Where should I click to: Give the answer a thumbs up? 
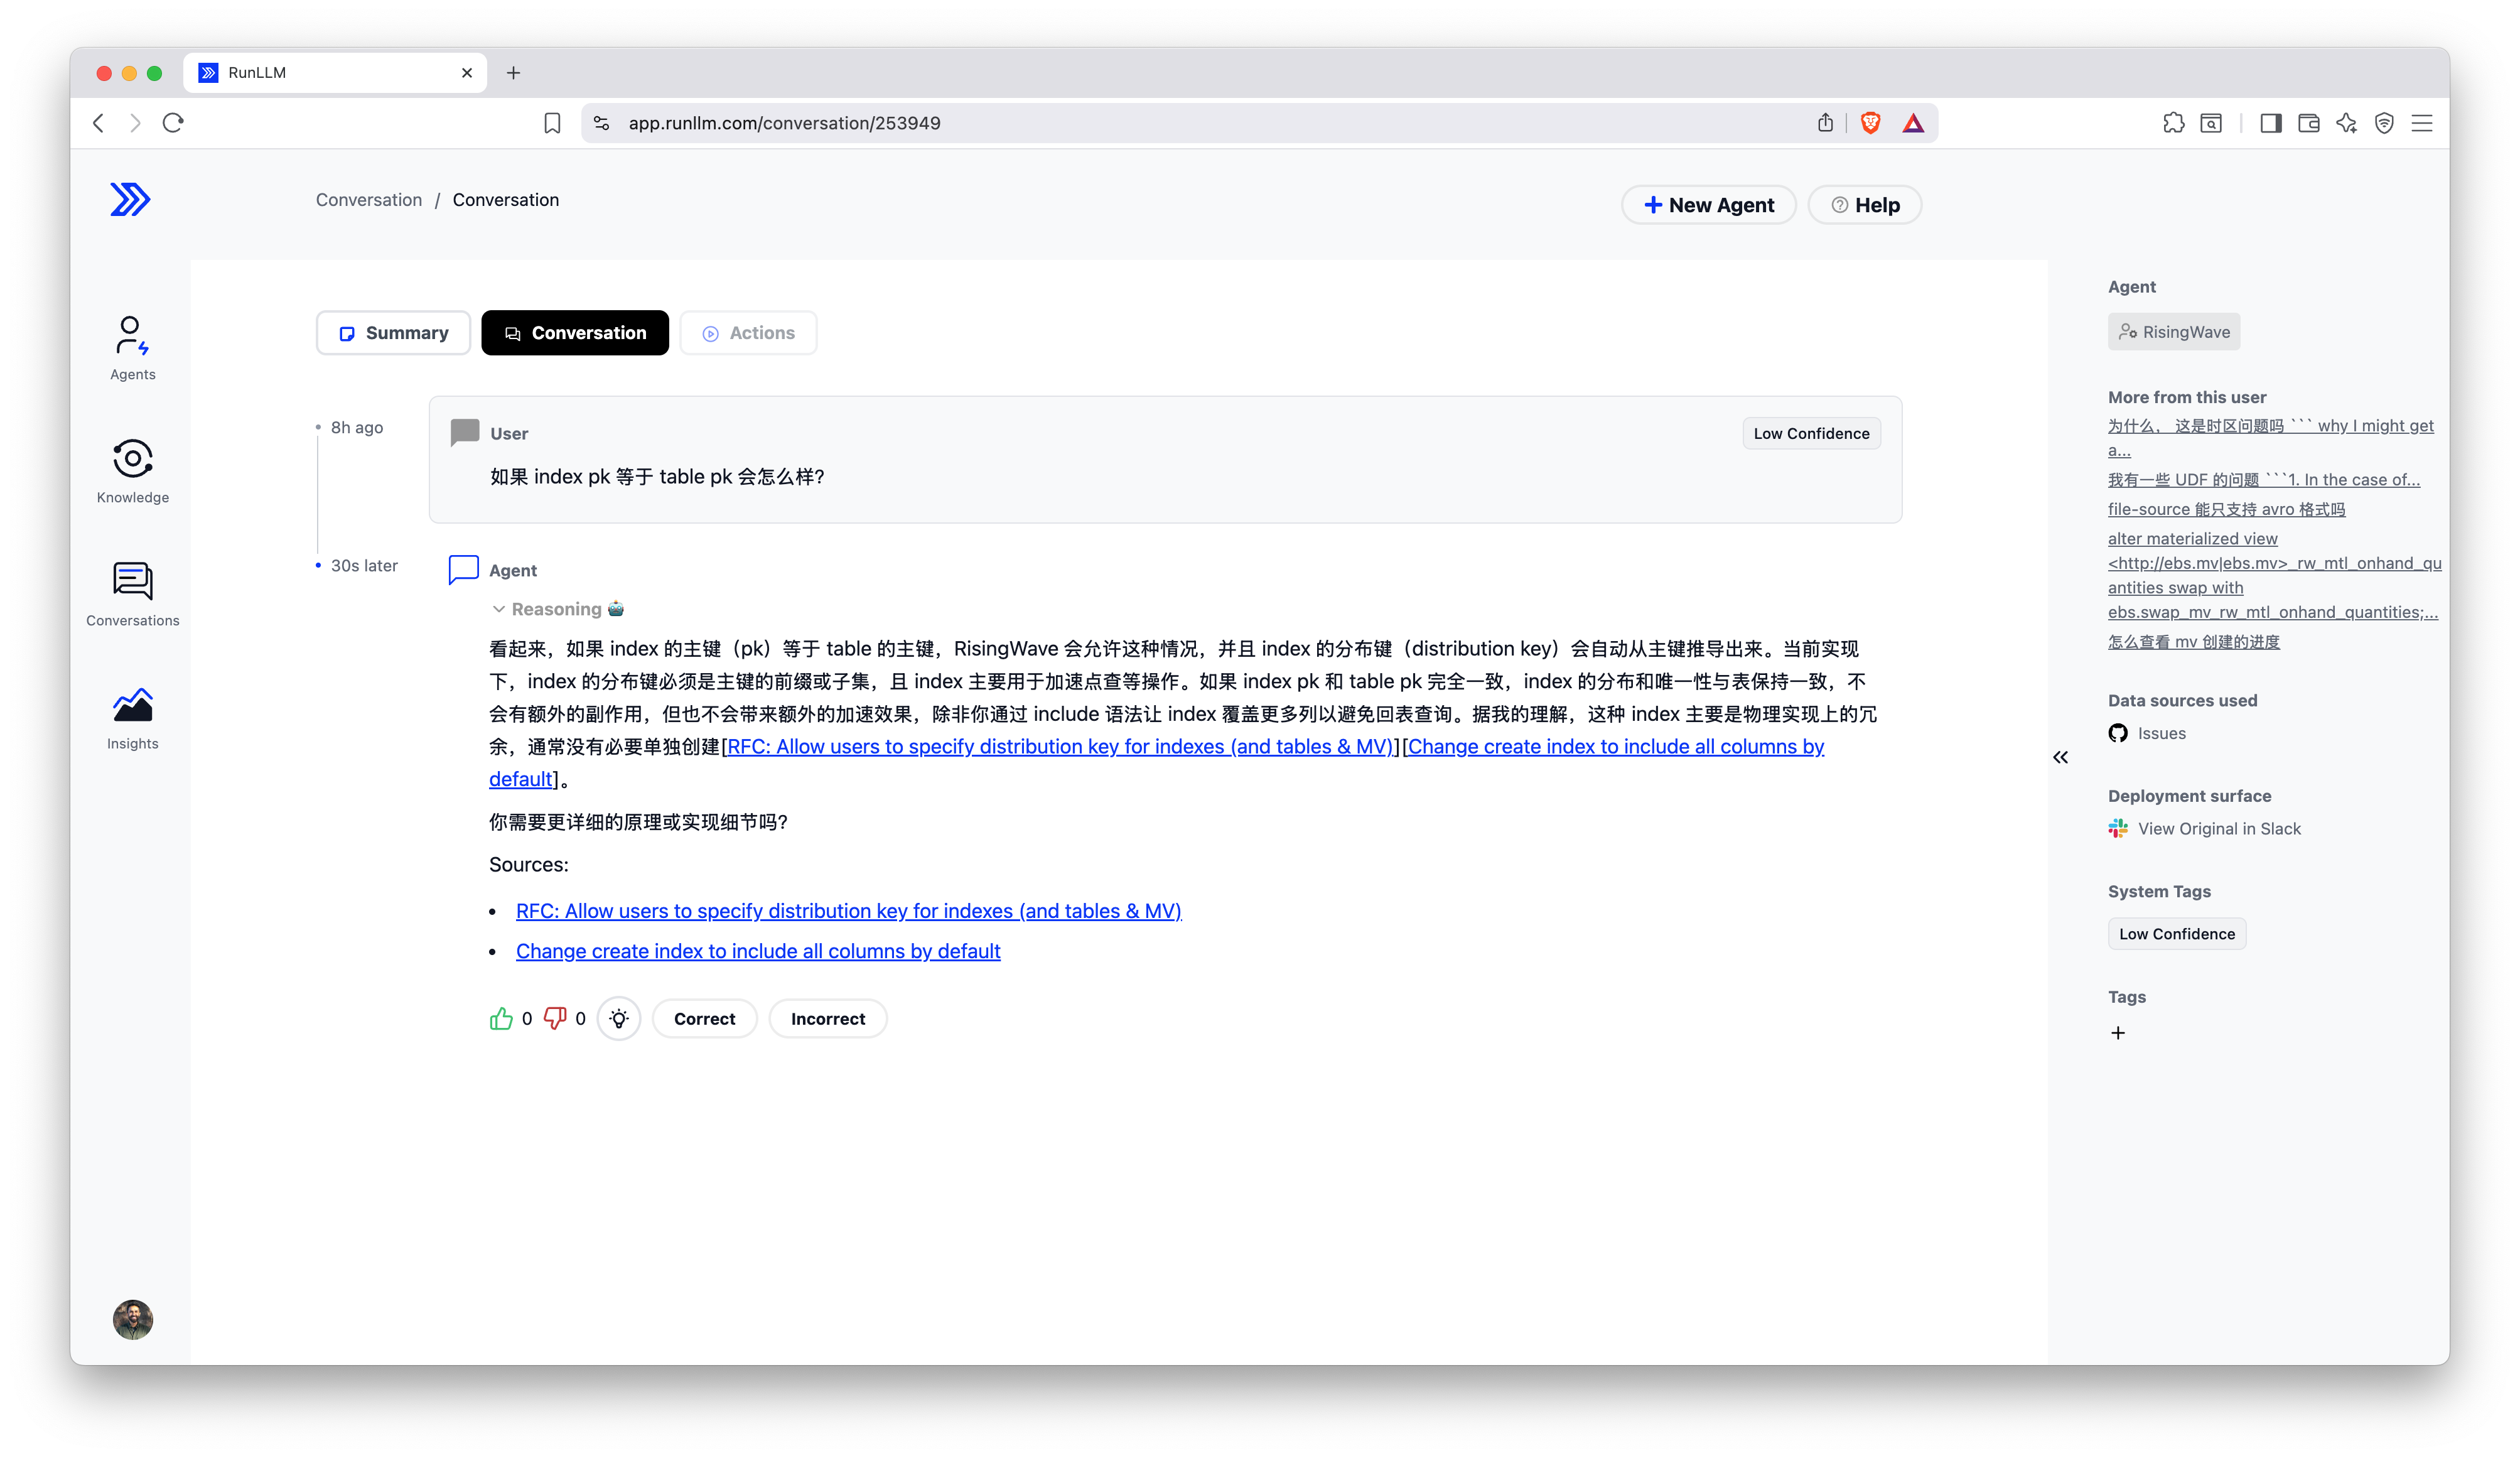tap(501, 1018)
